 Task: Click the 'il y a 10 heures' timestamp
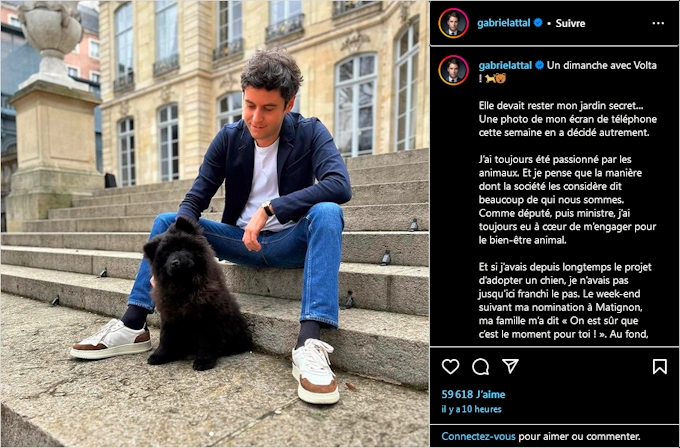pyautogui.click(x=471, y=409)
